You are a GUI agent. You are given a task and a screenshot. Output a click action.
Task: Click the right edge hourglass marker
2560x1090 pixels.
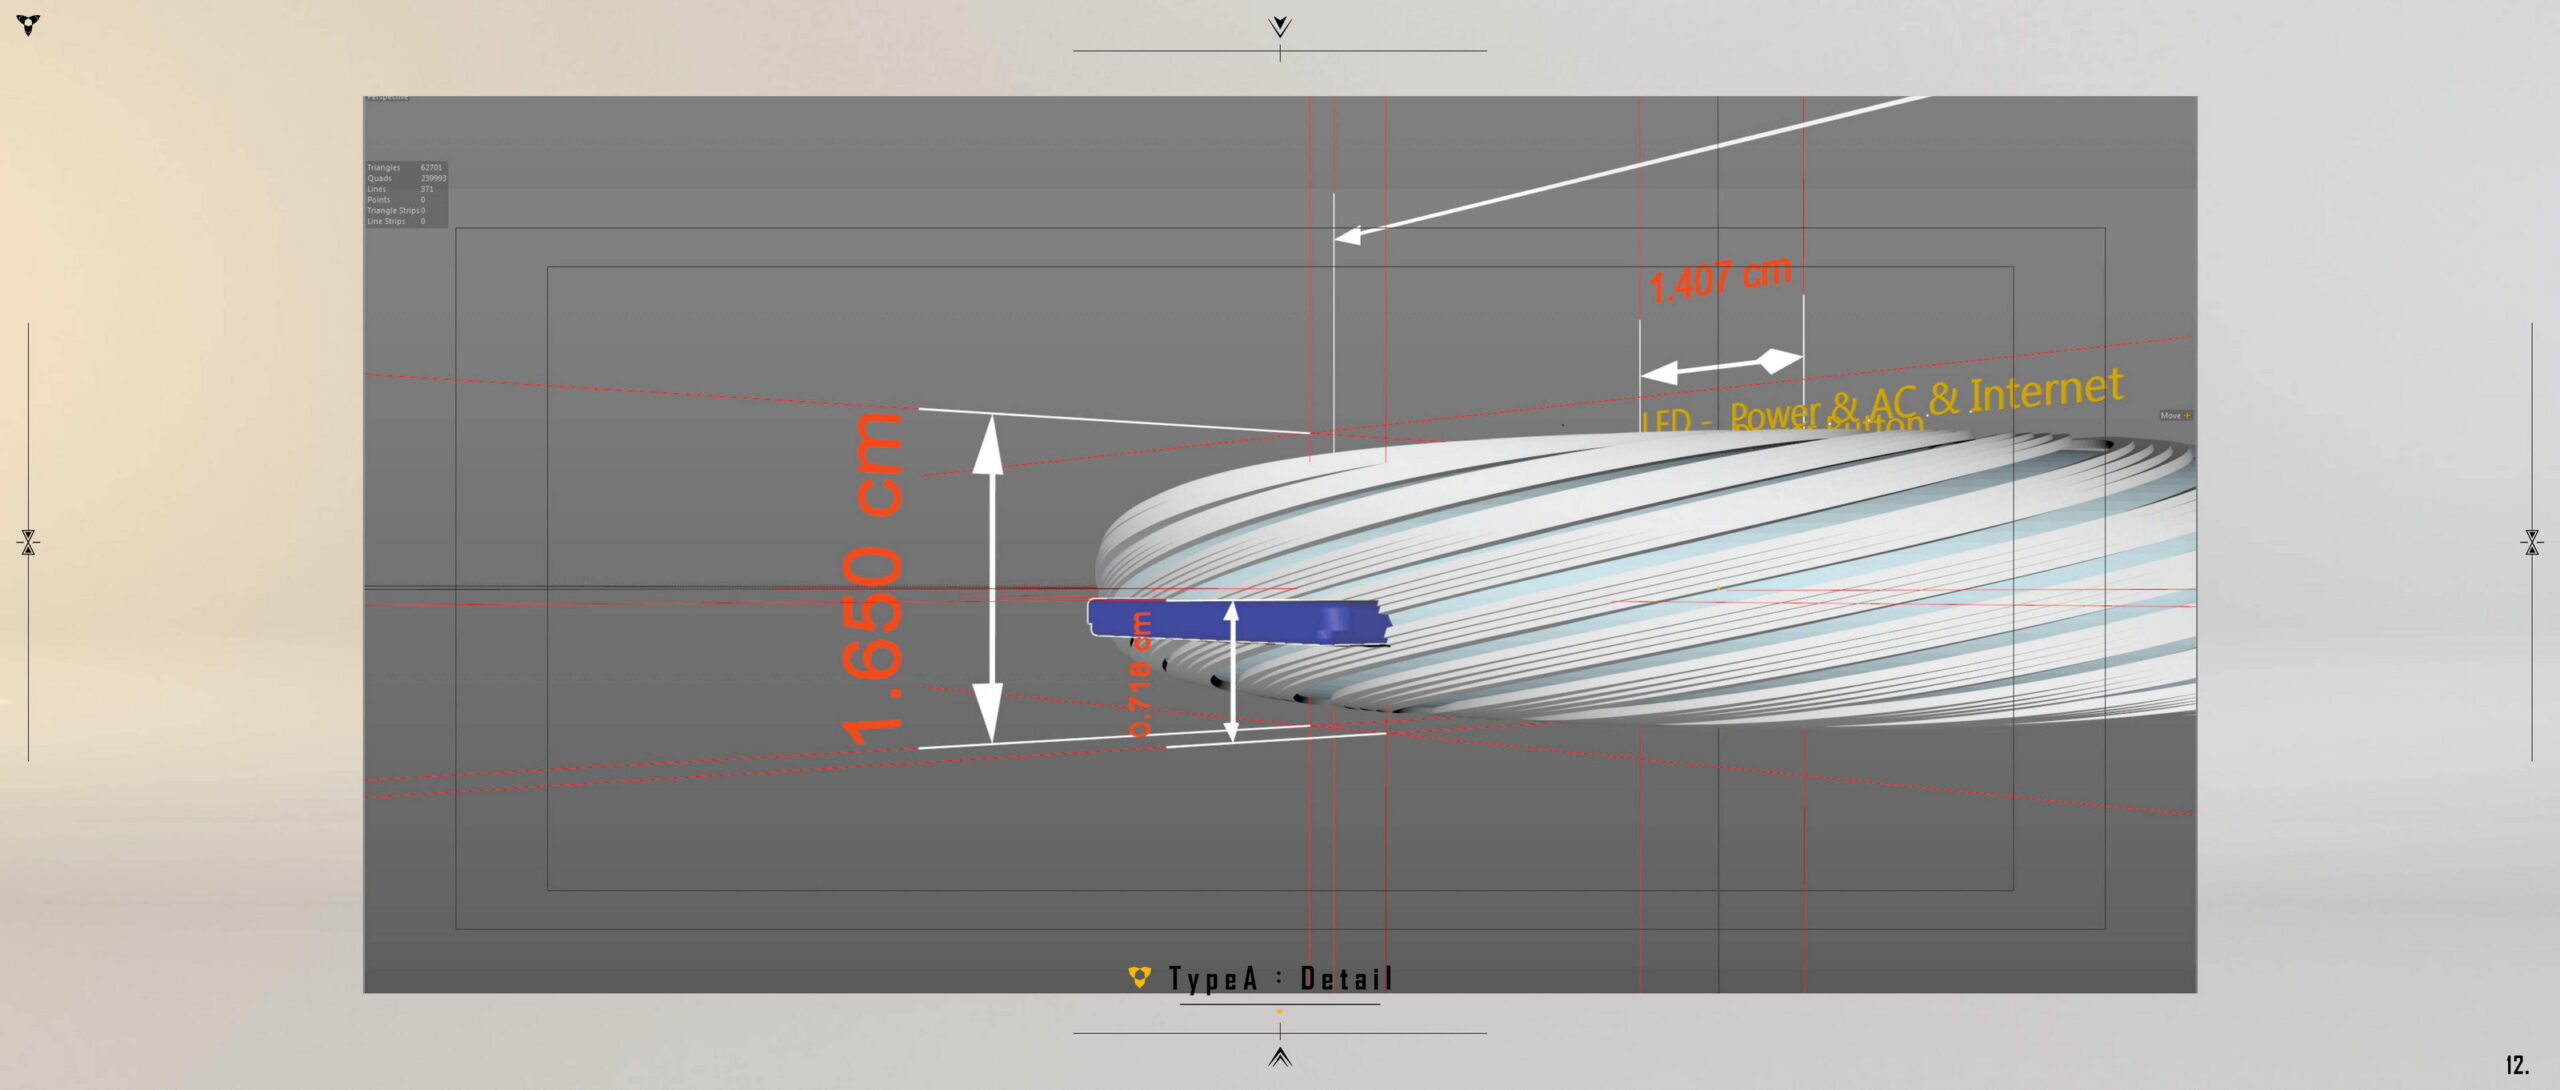click(2531, 542)
